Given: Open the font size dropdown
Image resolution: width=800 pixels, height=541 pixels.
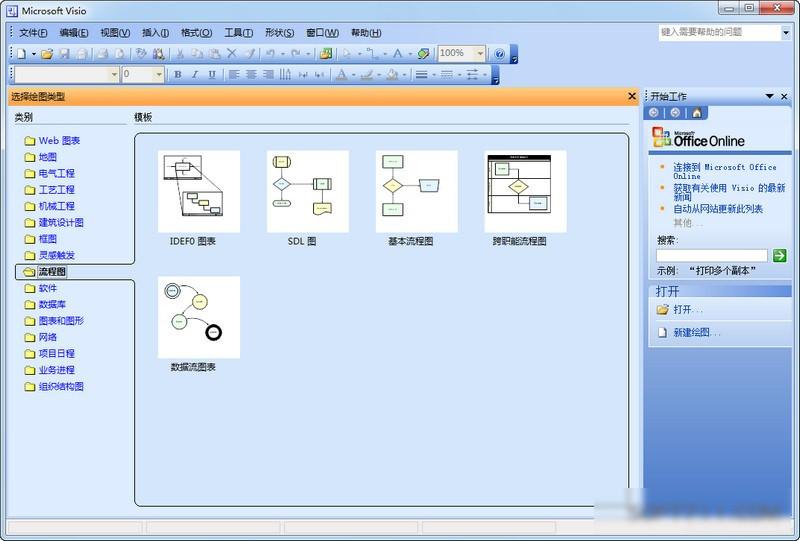Looking at the screenshot, I should click(x=159, y=75).
